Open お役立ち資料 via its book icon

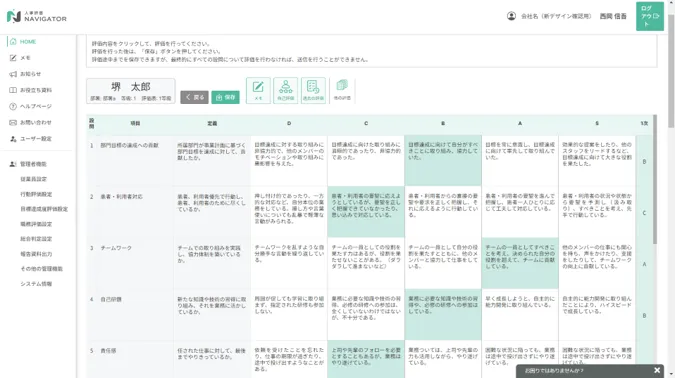13,90
